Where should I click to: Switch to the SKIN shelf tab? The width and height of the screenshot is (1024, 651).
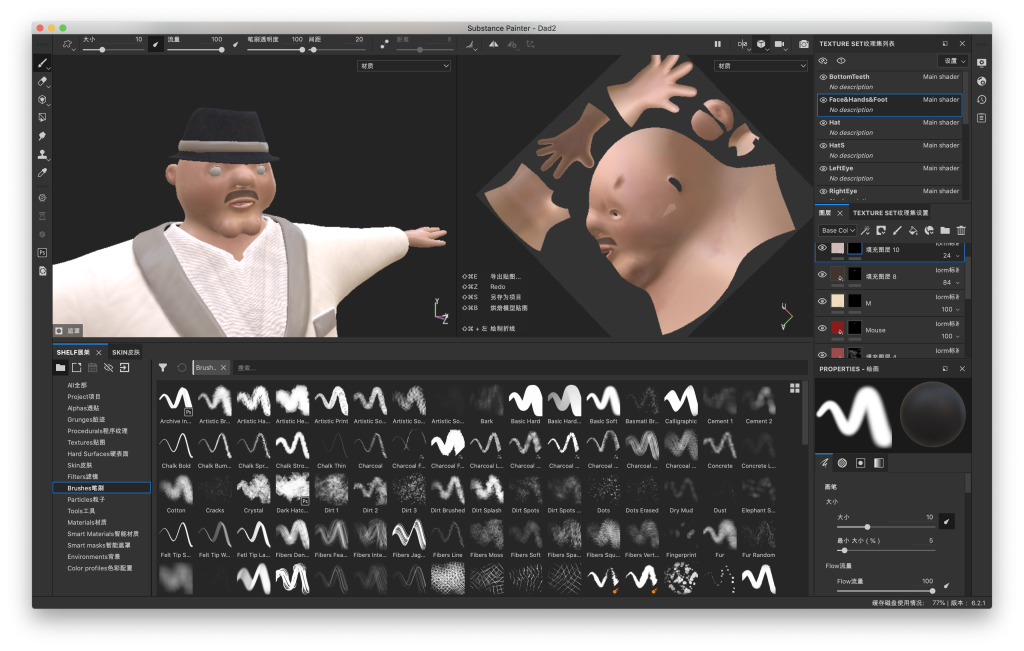point(126,353)
